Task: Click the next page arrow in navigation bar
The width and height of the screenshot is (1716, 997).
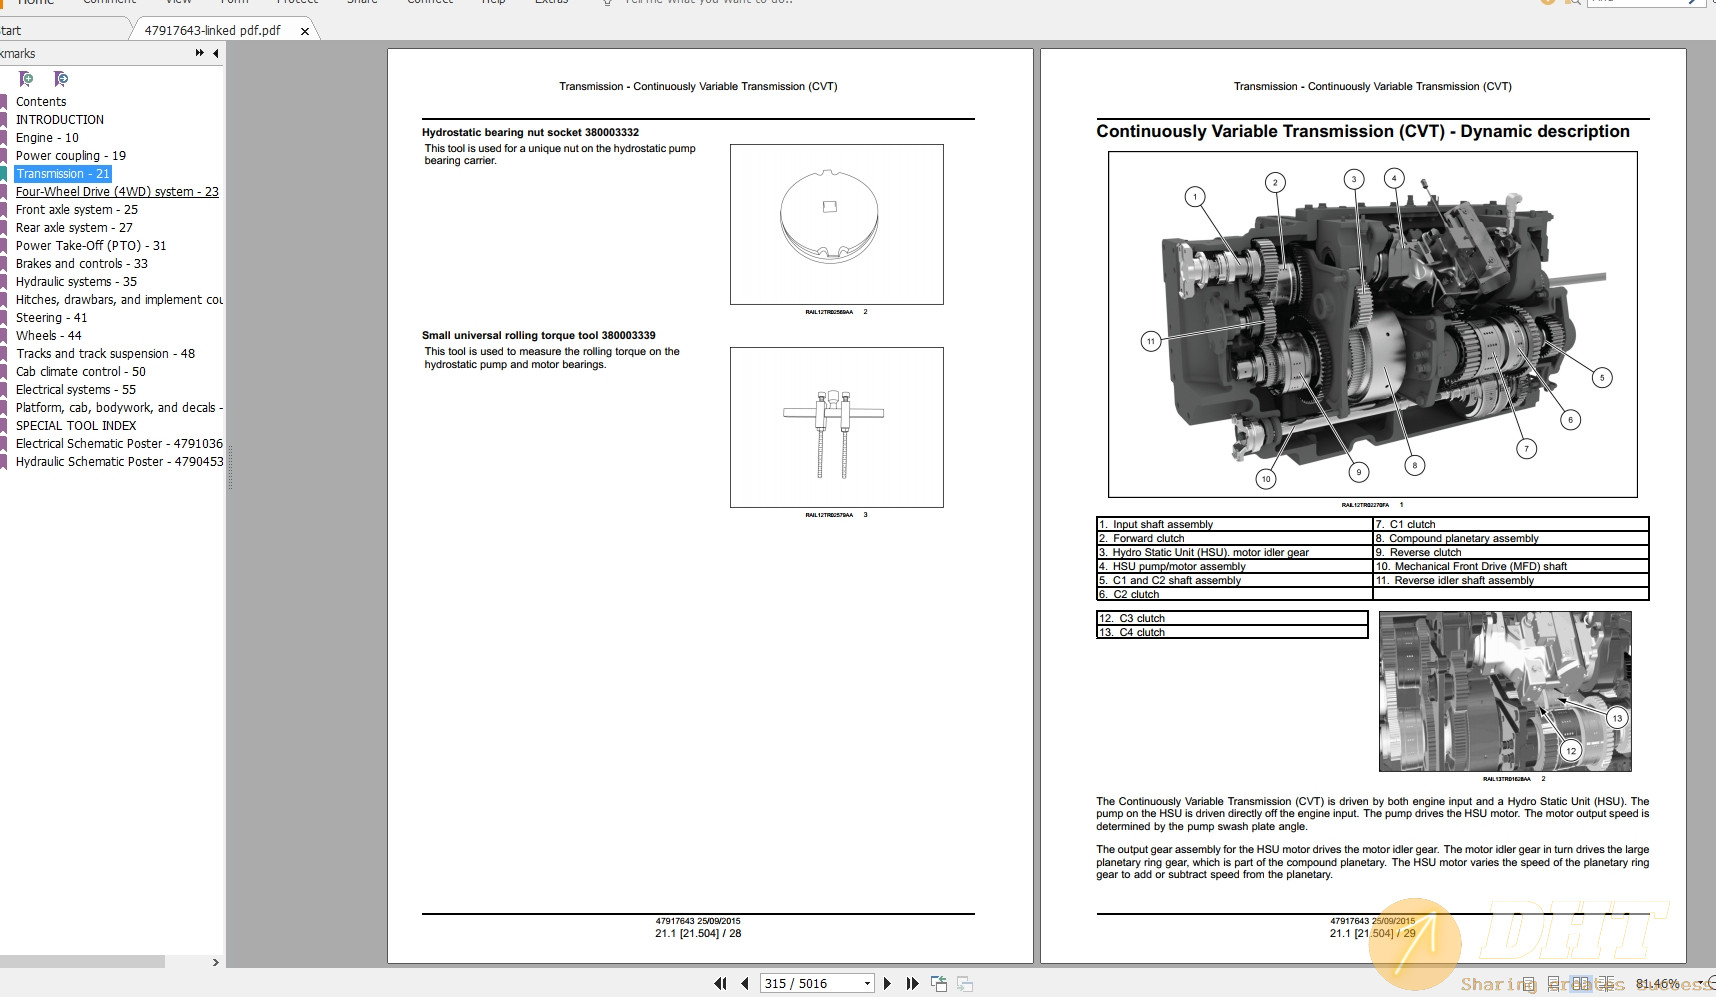Action: pyautogui.click(x=886, y=983)
